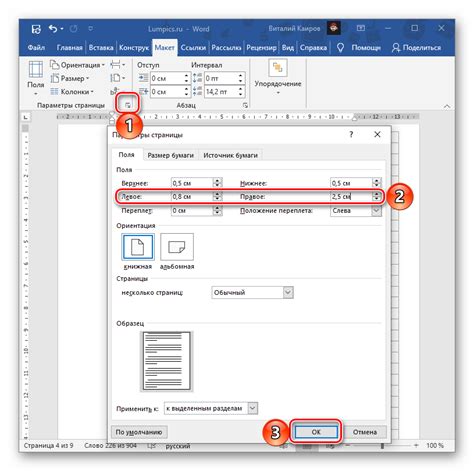Click the Save icon in title bar

pos(36,29)
